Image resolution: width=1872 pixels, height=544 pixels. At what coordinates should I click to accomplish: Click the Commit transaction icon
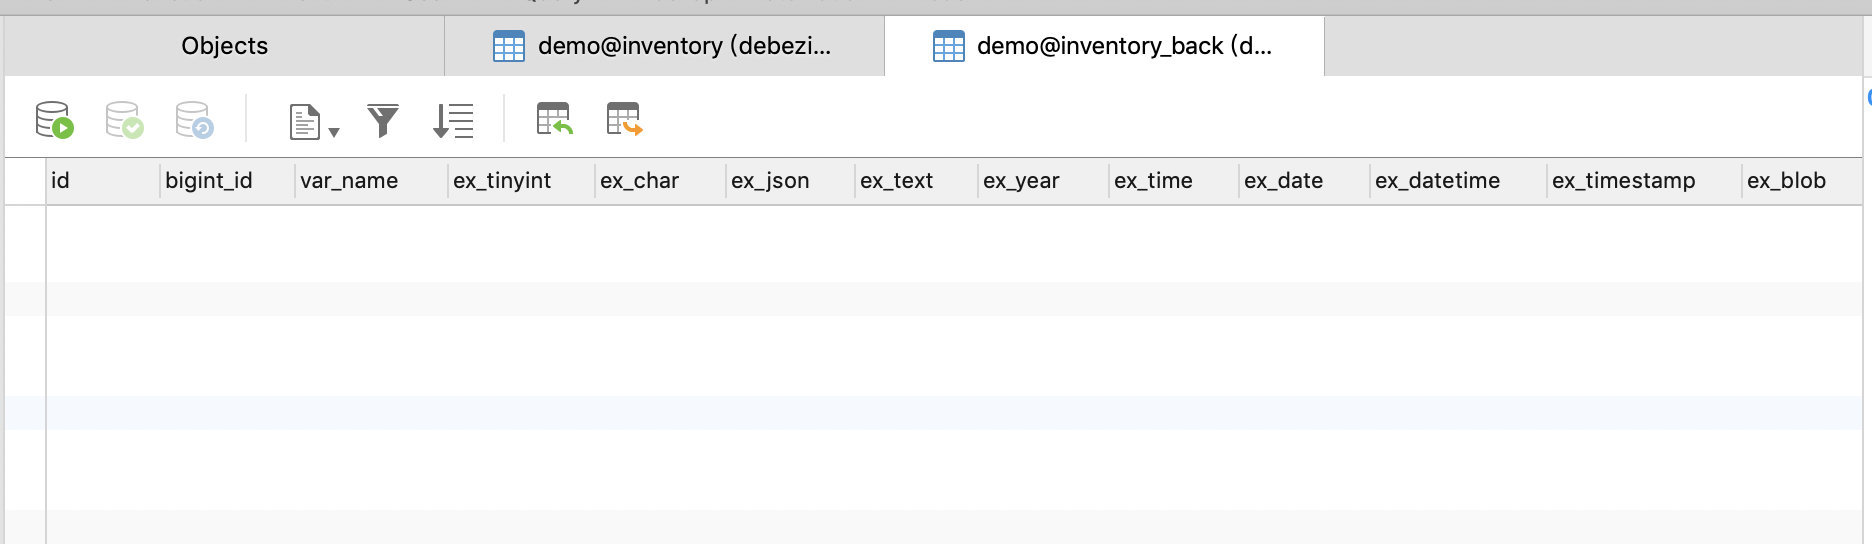click(x=124, y=120)
